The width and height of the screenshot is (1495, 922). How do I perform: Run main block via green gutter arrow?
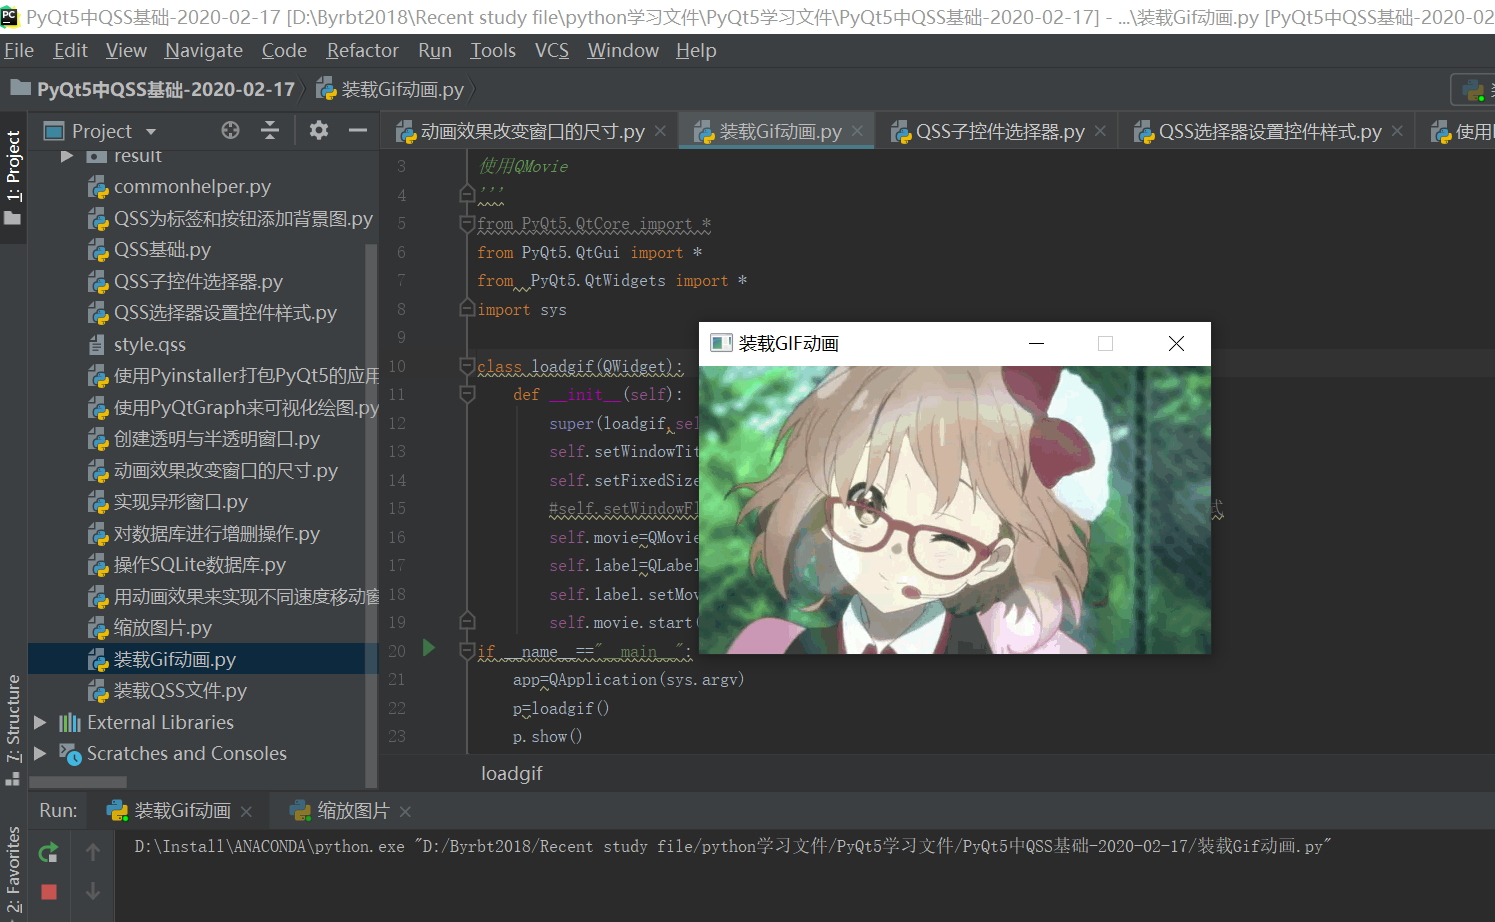coord(429,648)
